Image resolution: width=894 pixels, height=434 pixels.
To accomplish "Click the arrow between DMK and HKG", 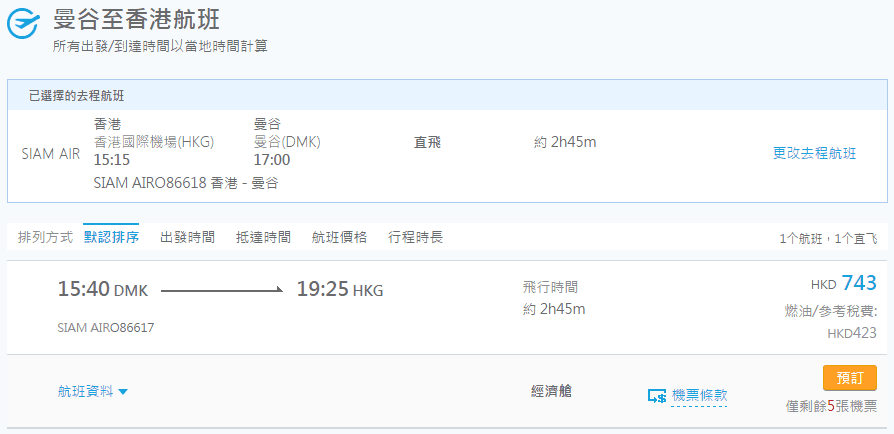I will coord(222,290).
